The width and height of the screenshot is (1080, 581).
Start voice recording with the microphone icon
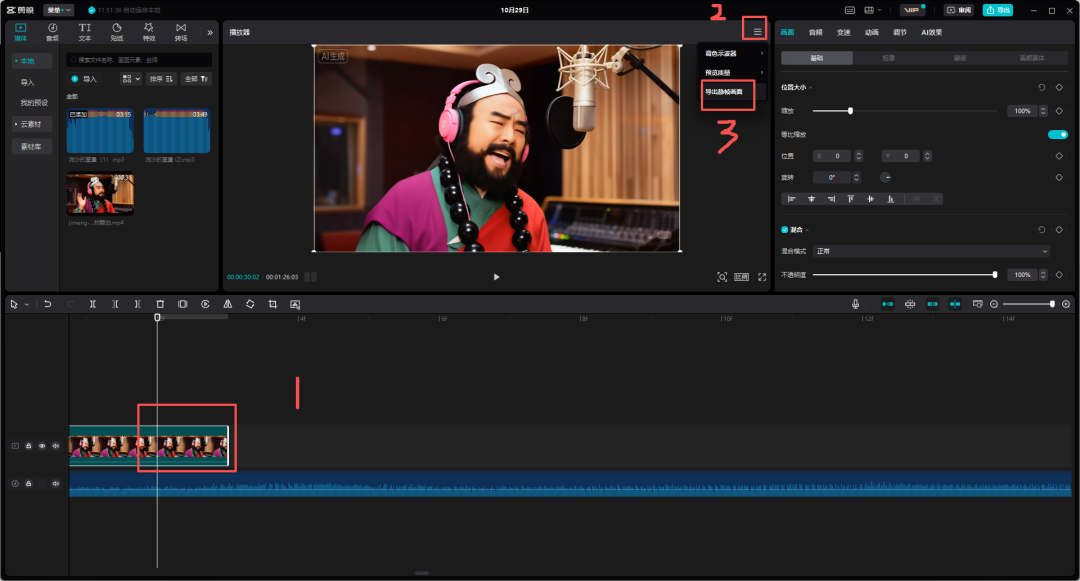pos(855,304)
